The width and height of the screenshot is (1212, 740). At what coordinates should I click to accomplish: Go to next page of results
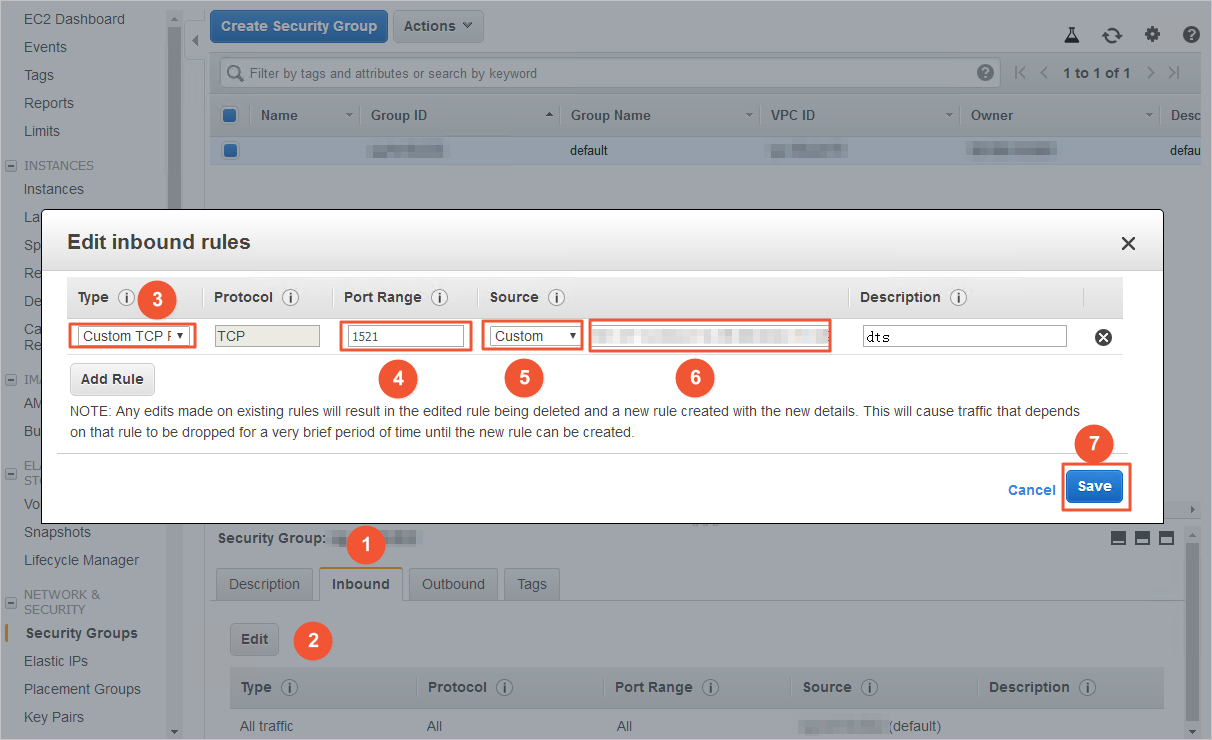(x=1151, y=73)
